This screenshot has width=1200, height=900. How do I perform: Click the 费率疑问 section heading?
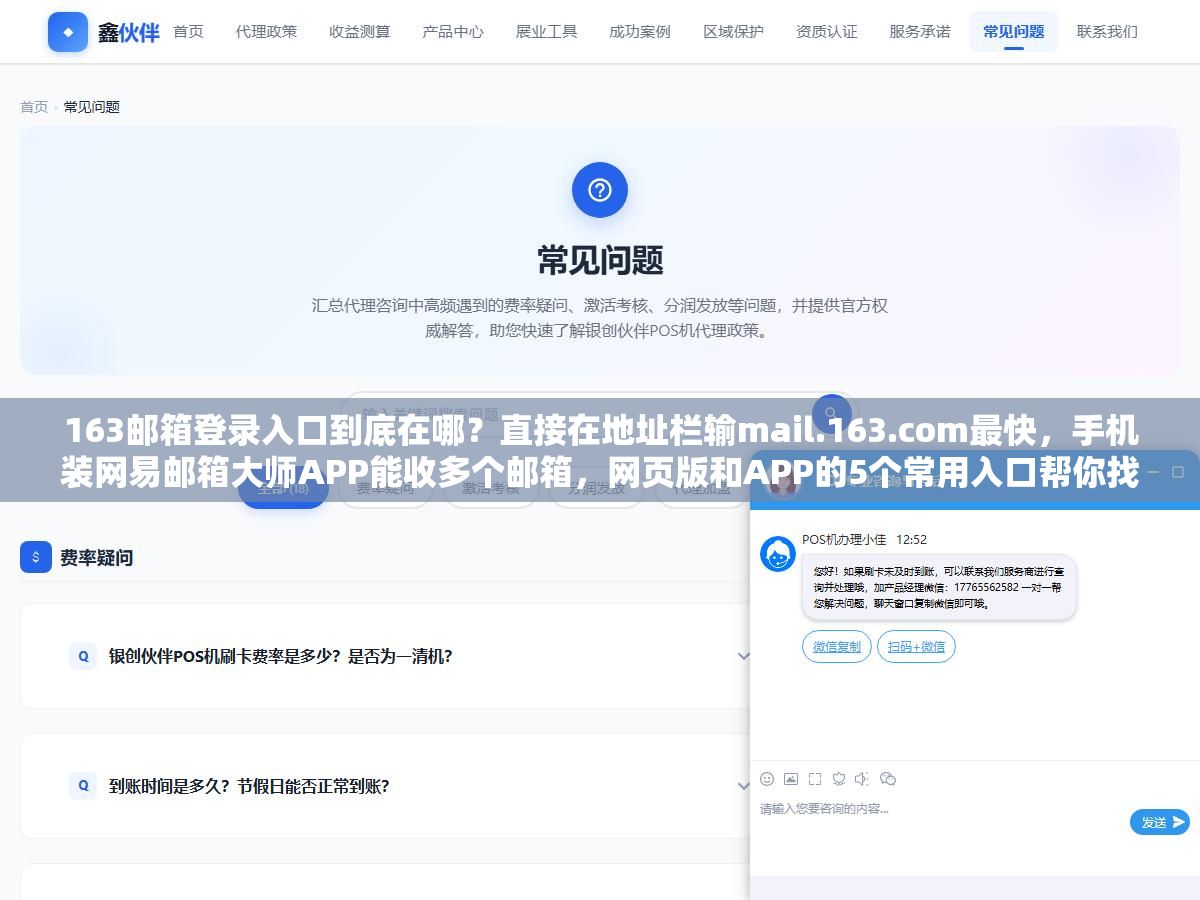pos(96,557)
